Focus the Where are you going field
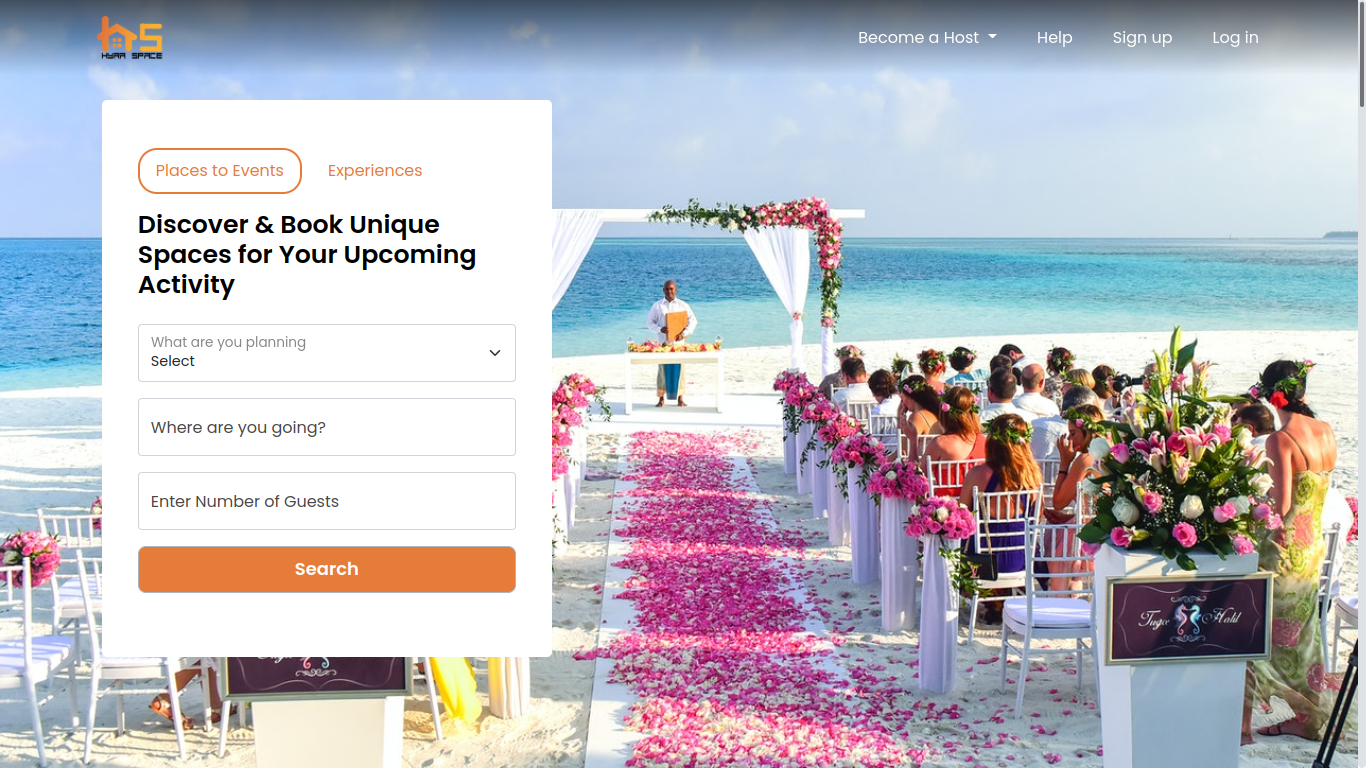Screen dimensions: 1366x768 tap(327, 427)
